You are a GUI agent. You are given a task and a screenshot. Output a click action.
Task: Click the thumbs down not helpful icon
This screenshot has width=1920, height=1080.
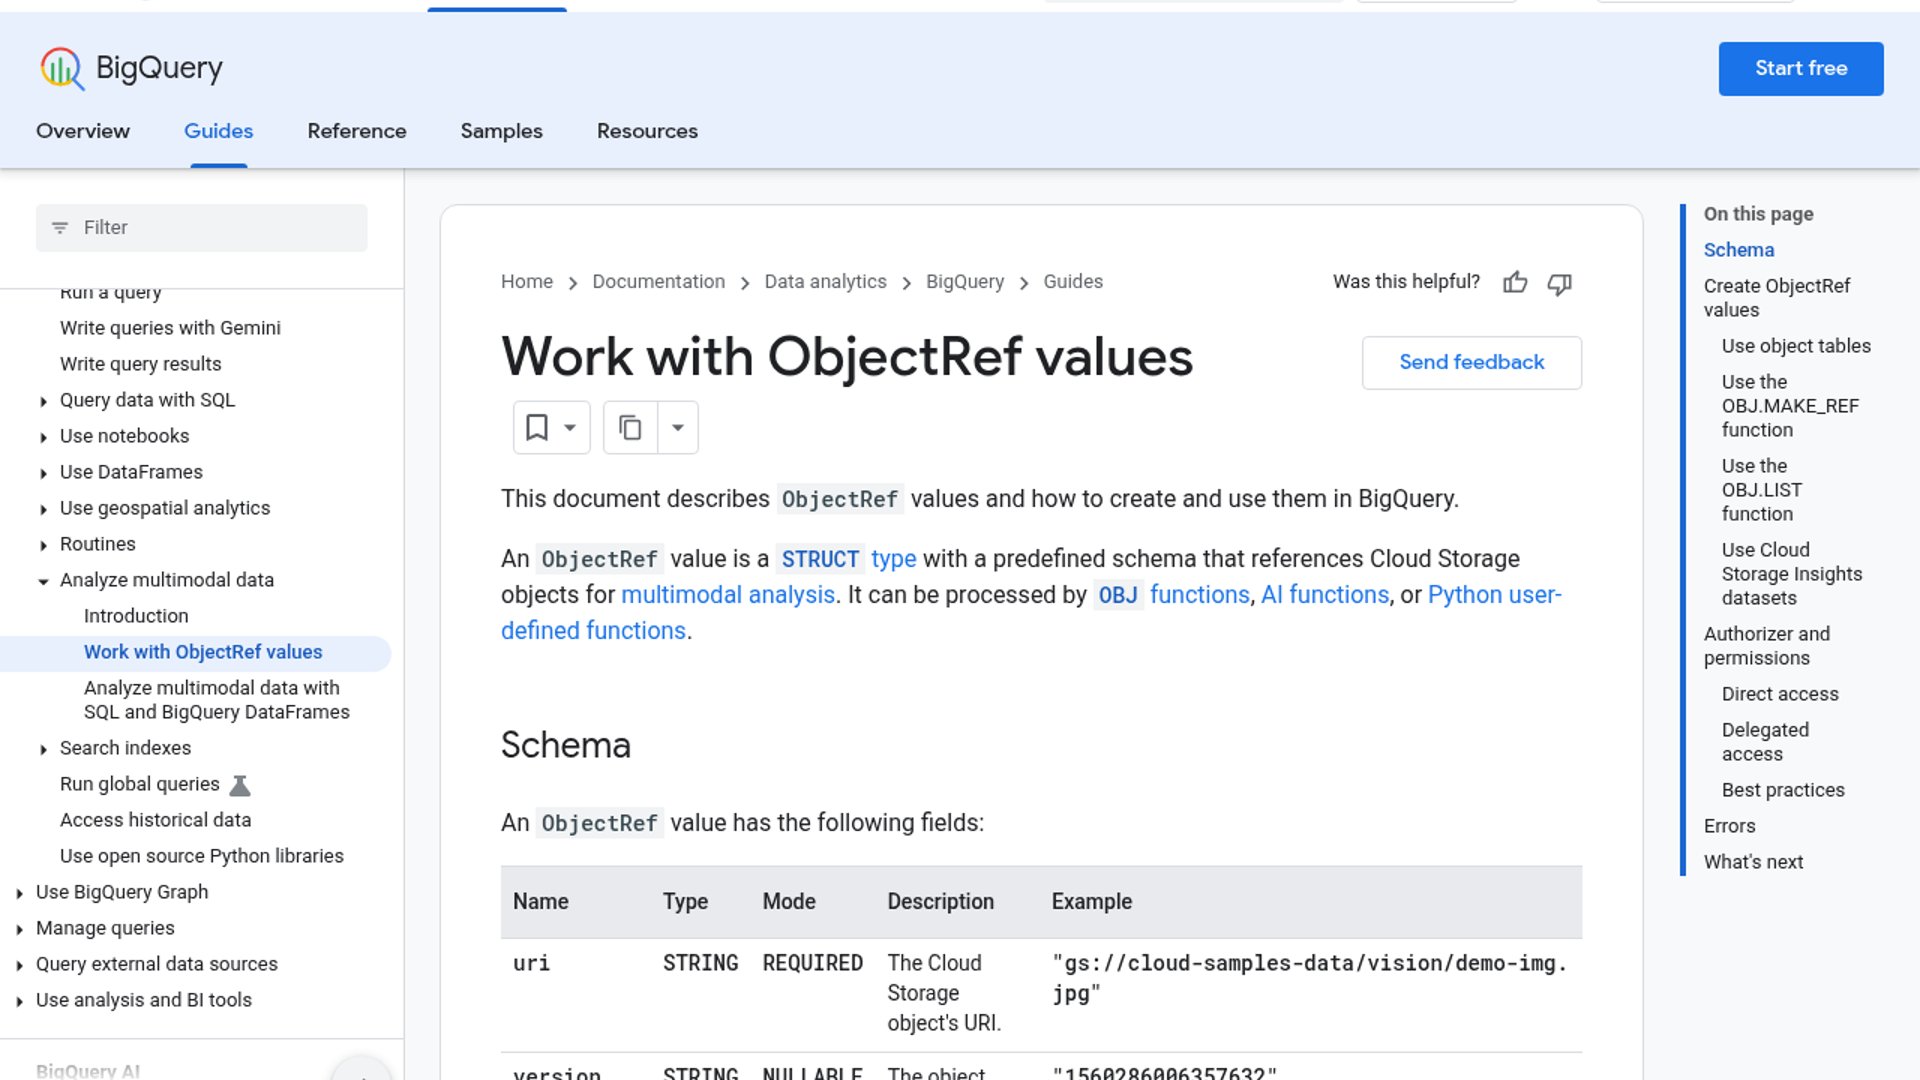pos(1559,284)
